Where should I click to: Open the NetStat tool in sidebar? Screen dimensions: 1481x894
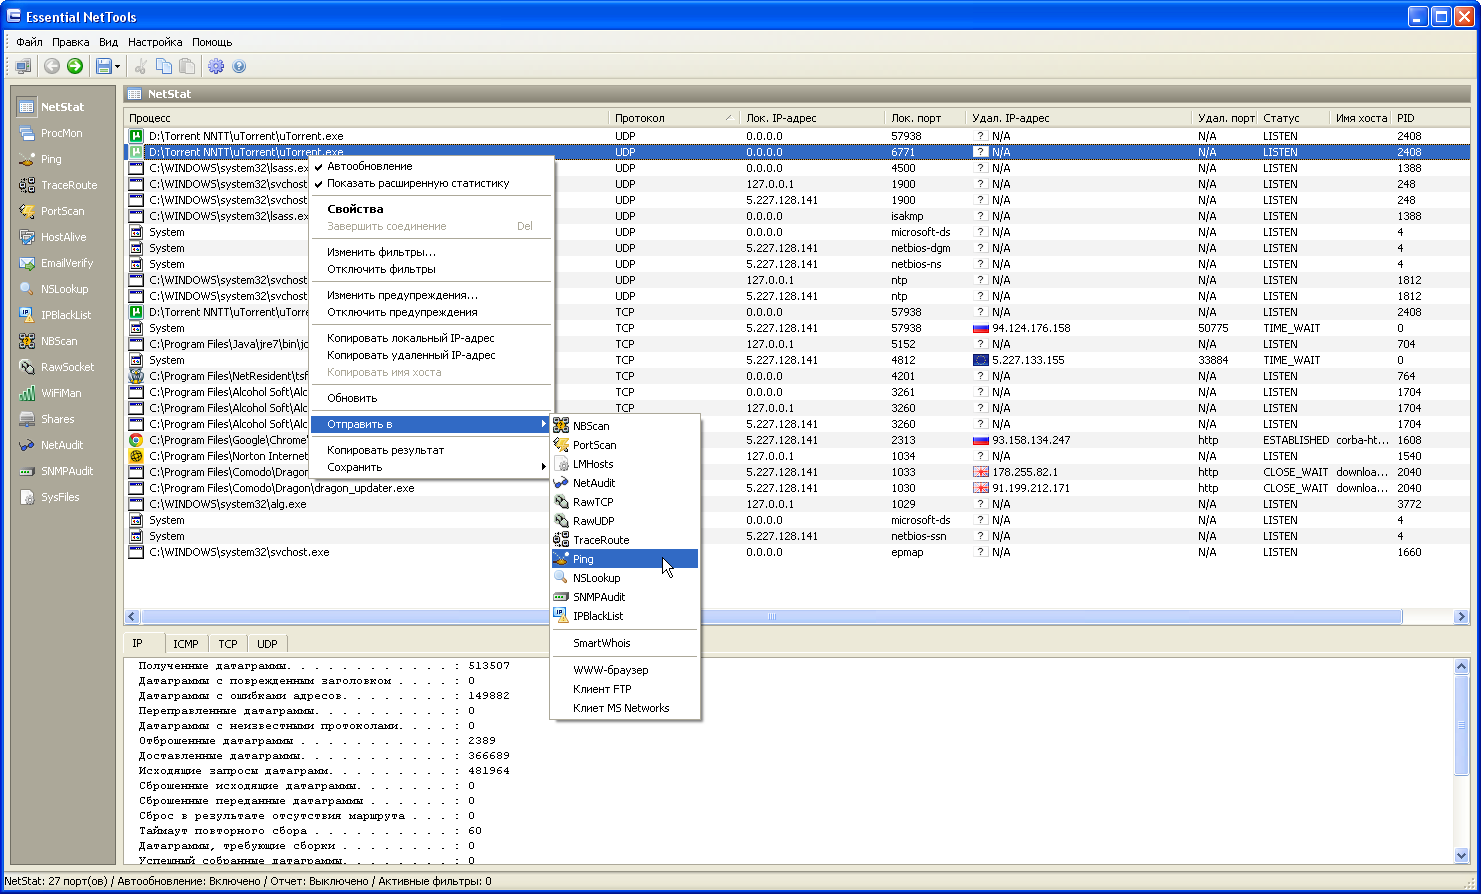pyautogui.click(x=52, y=107)
